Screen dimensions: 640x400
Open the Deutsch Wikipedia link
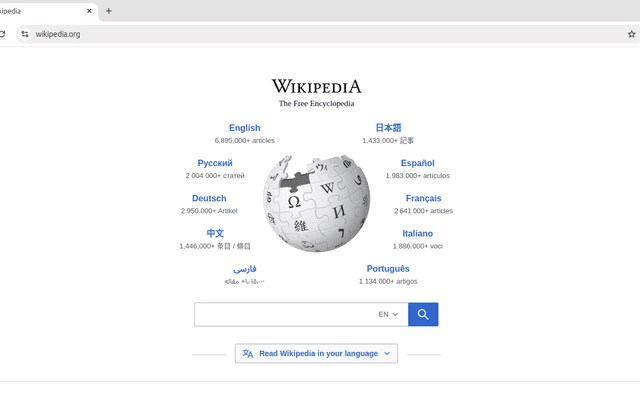[x=209, y=198]
